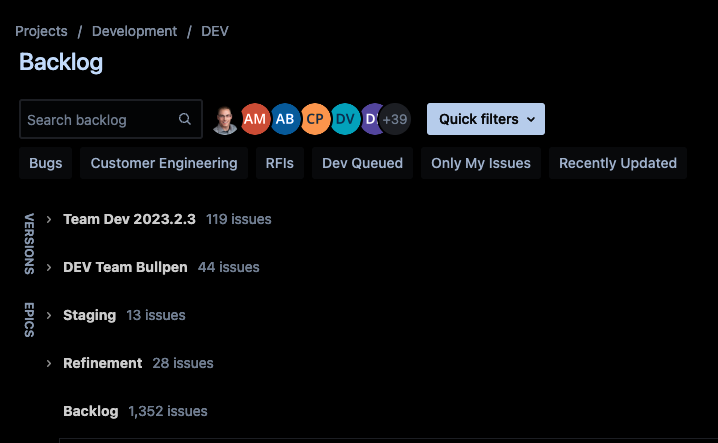Screen dimensions: 718x443
Task: Filter by AB assignee avatar
Action: tap(285, 119)
